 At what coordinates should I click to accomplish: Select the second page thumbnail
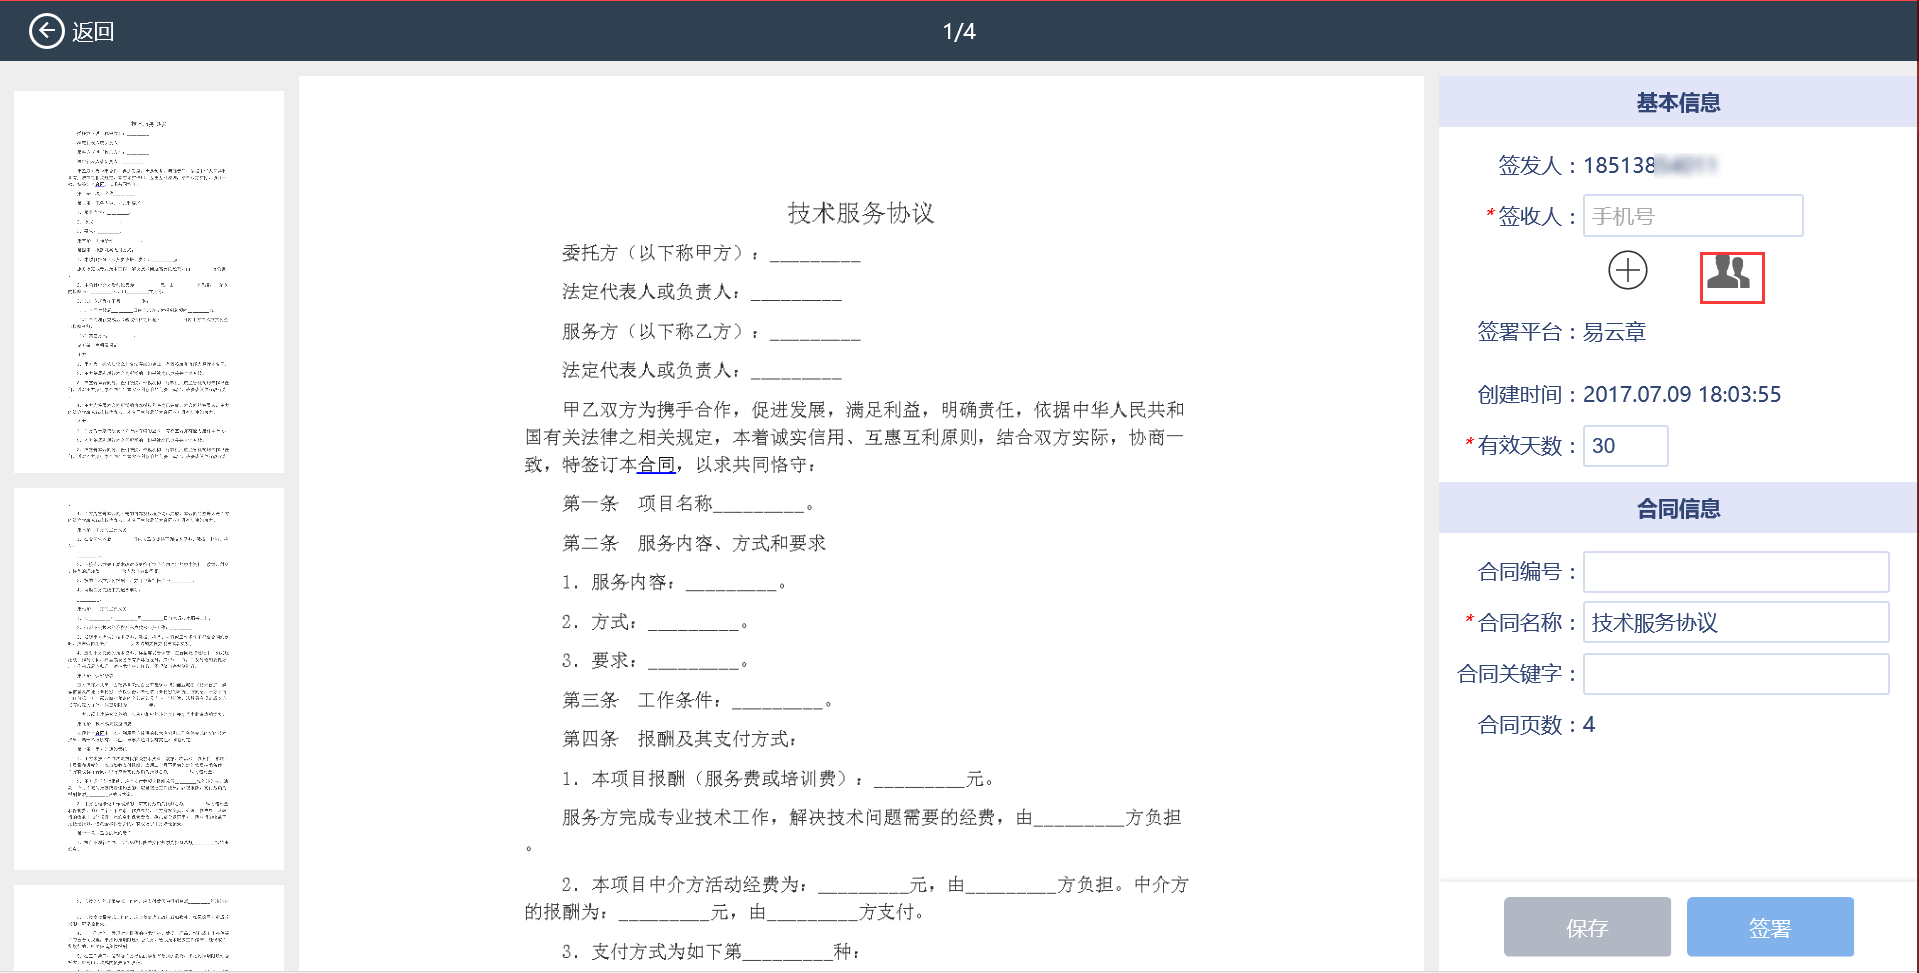coord(149,678)
